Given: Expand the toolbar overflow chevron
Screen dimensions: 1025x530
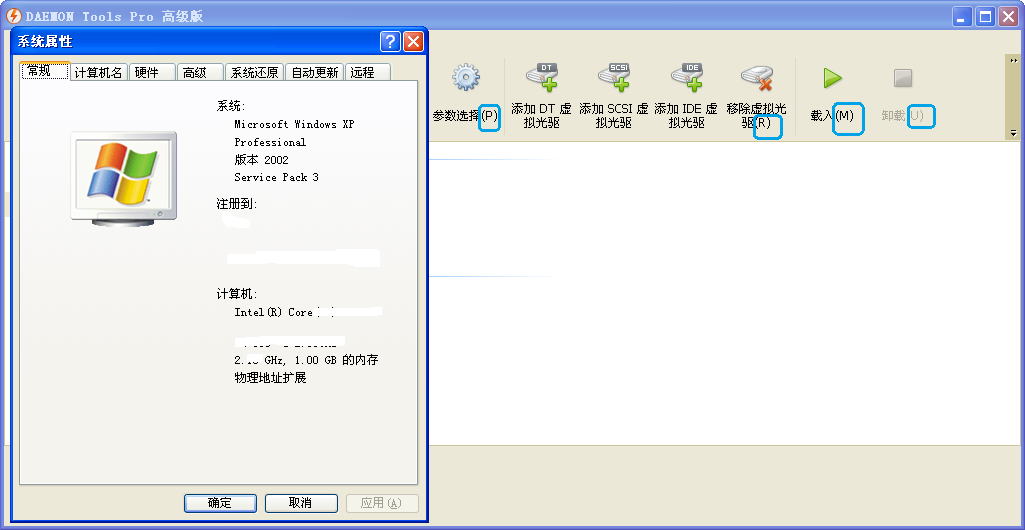Looking at the screenshot, I should (x=1013, y=59).
